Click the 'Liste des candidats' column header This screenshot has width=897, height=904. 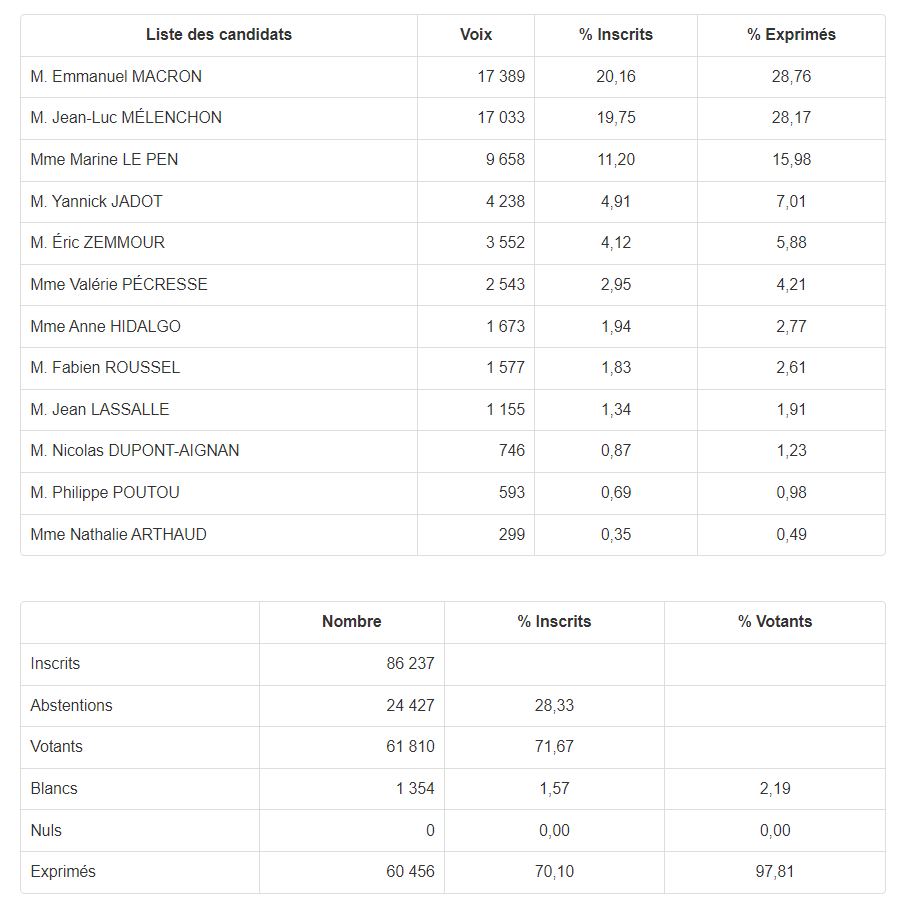coord(218,35)
